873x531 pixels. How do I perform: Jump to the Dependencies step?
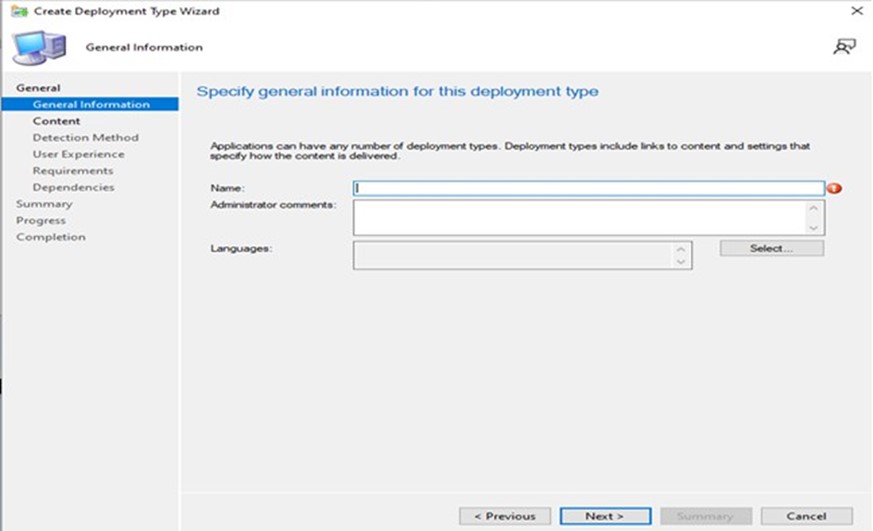coord(73,187)
